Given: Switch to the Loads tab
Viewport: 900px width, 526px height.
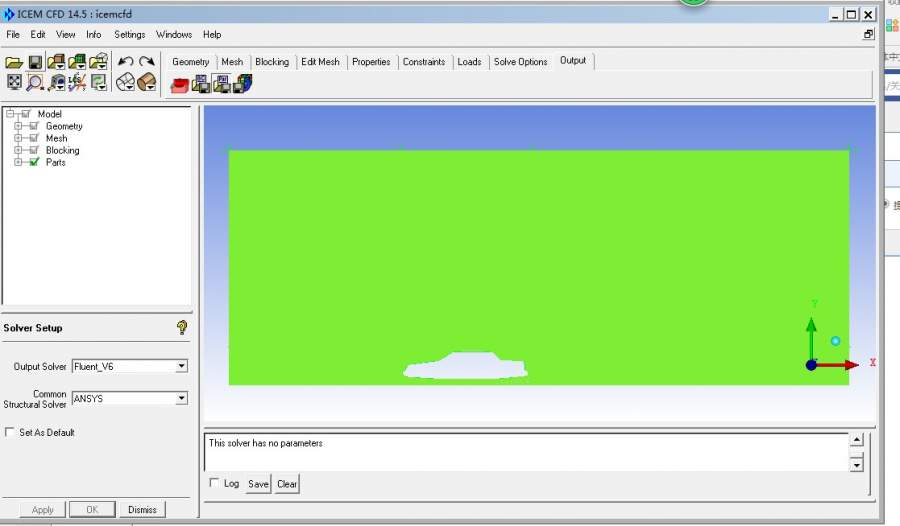Looking at the screenshot, I should (469, 61).
